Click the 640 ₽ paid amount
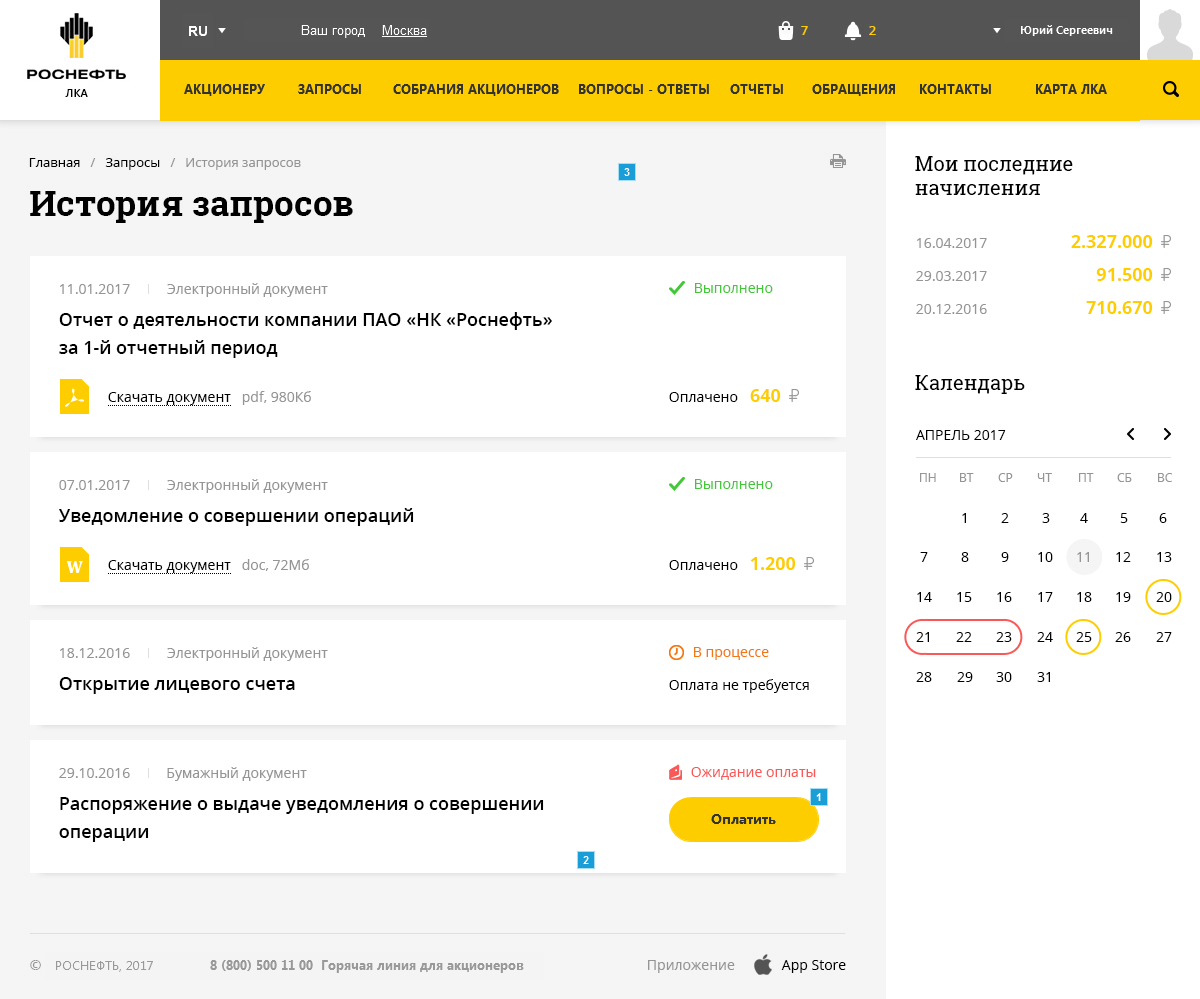Image resolution: width=1200 pixels, height=999 pixels. 774,396
